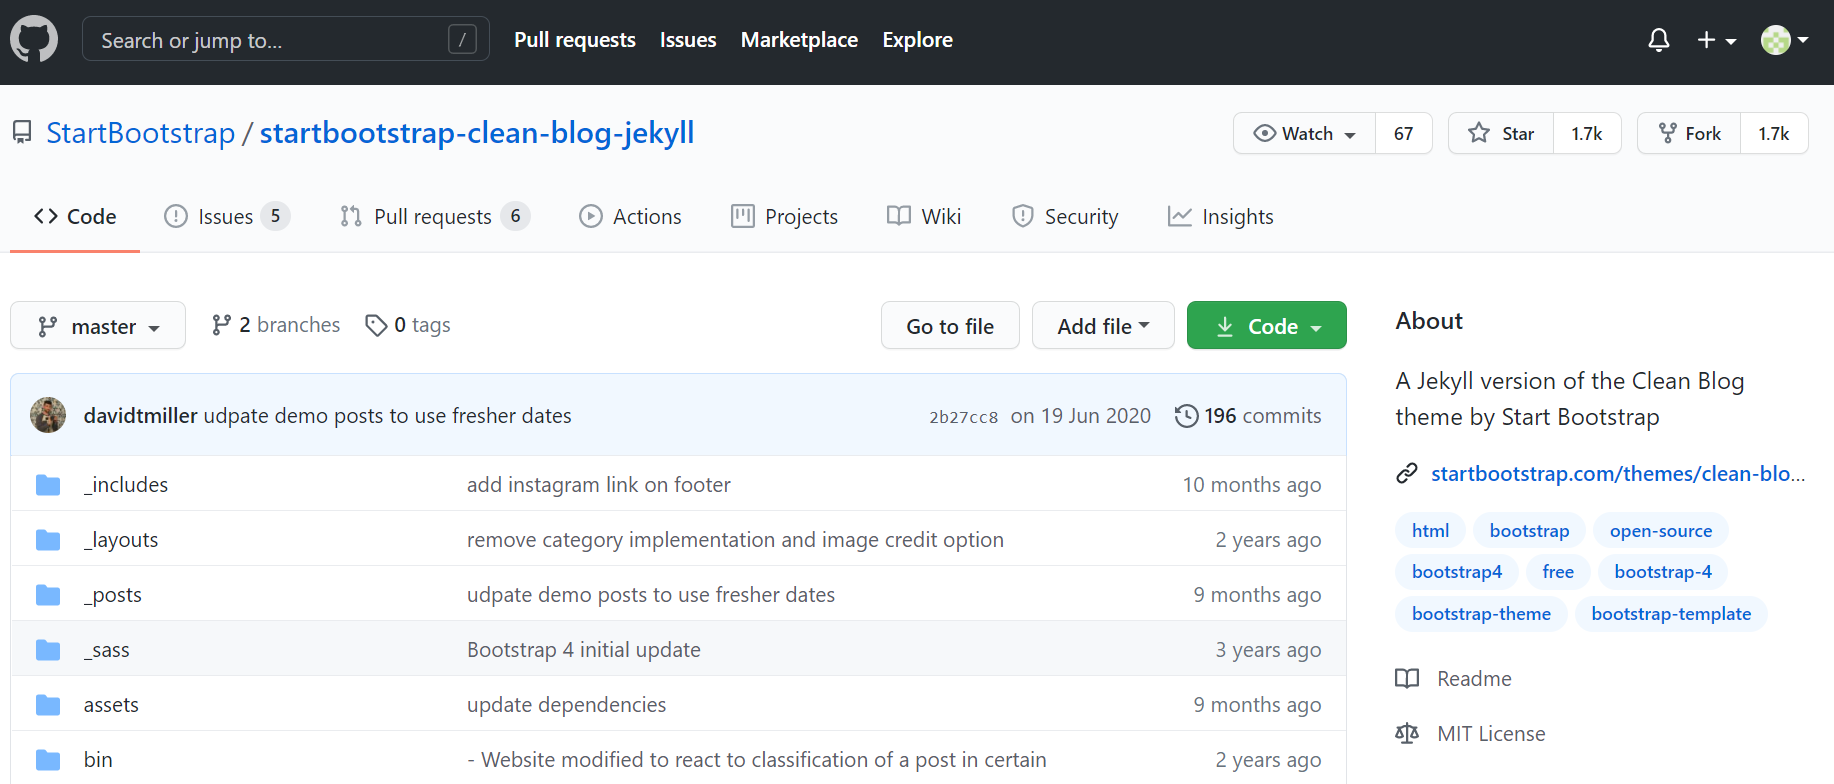Click the Go to file button

coord(950,325)
